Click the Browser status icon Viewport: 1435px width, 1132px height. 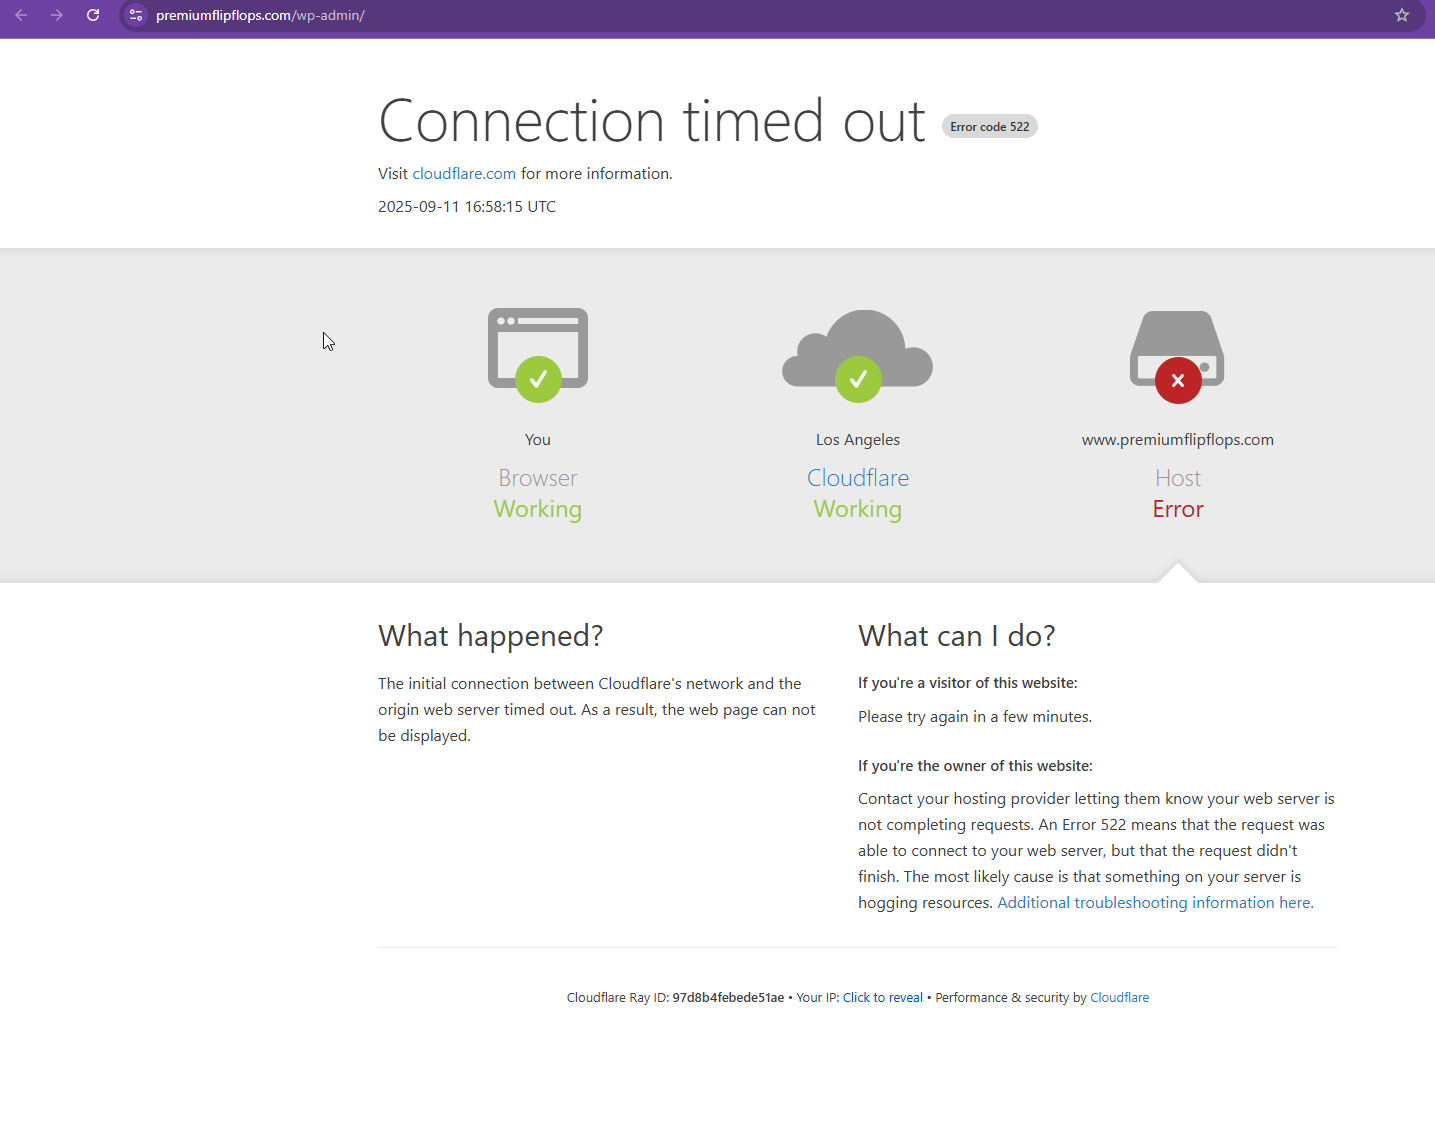click(538, 354)
